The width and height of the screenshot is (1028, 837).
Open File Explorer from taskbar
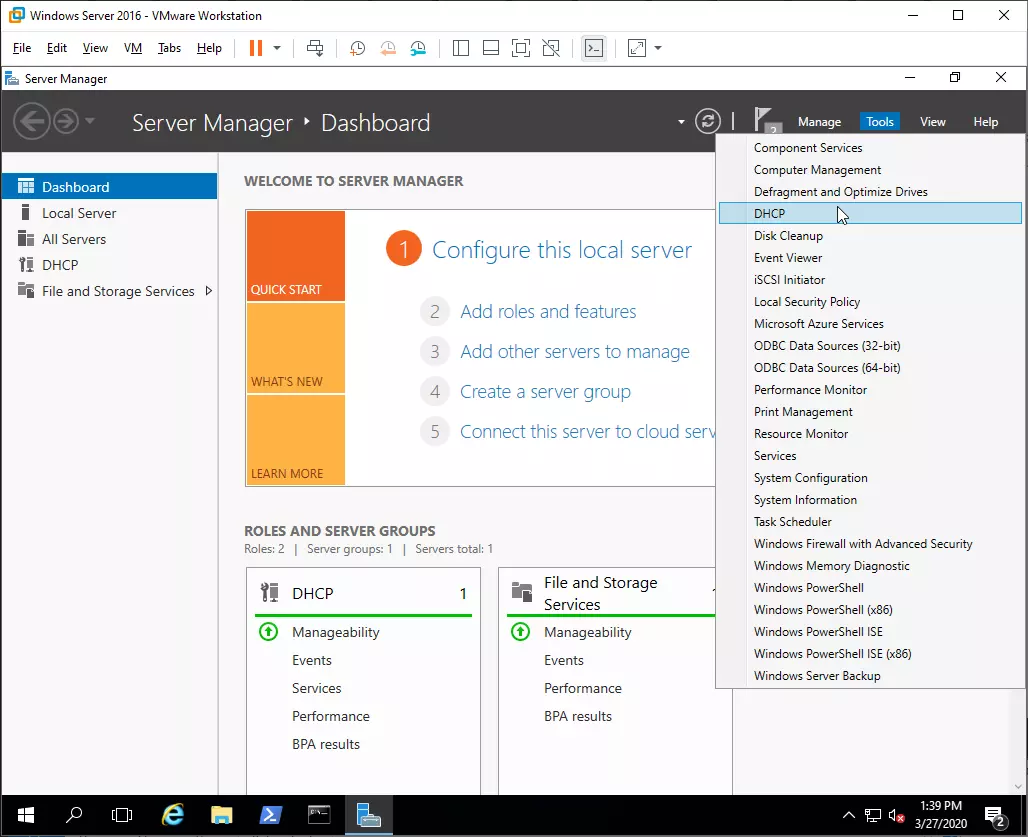[222, 815]
